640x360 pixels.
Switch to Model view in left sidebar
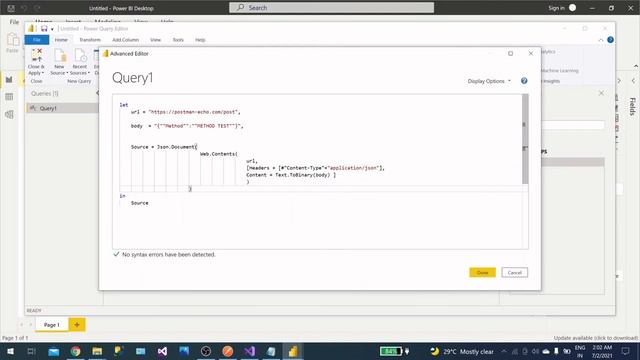tap(9, 114)
